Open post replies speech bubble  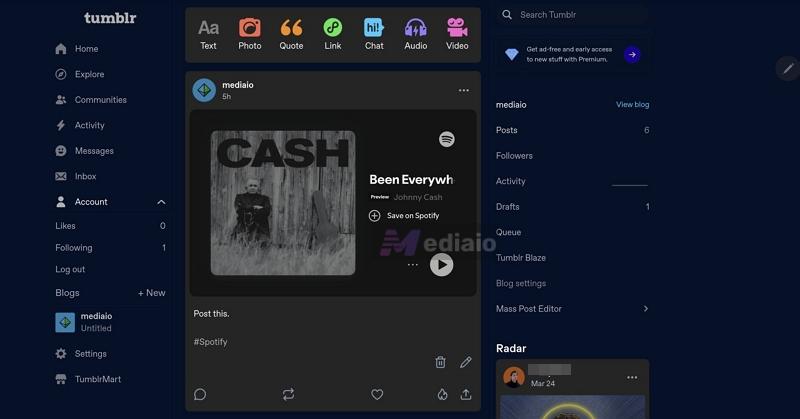point(200,394)
